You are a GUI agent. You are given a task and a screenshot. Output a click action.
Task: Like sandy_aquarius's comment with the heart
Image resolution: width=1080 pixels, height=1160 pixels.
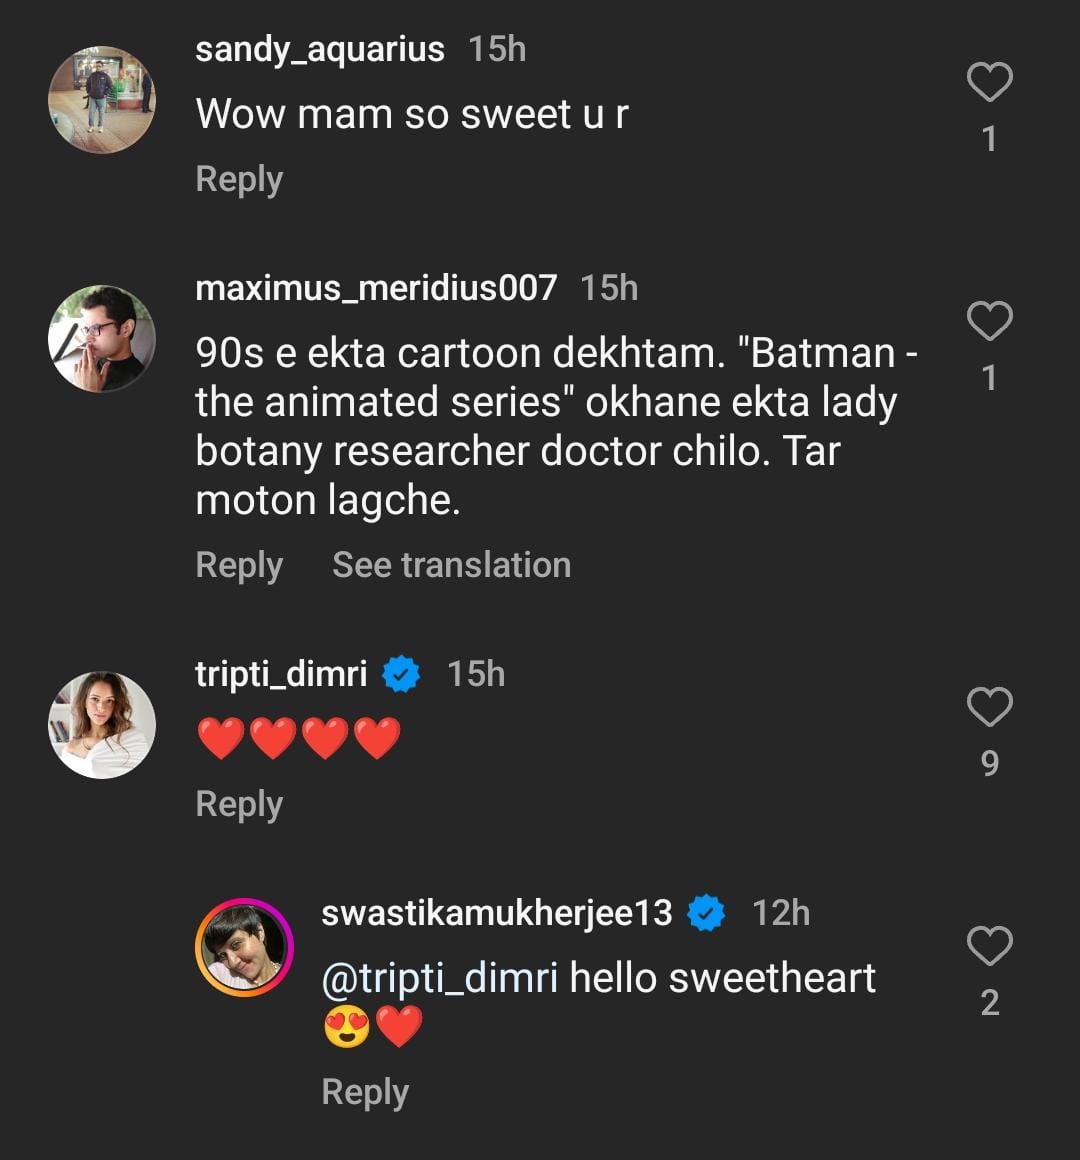click(989, 82)
